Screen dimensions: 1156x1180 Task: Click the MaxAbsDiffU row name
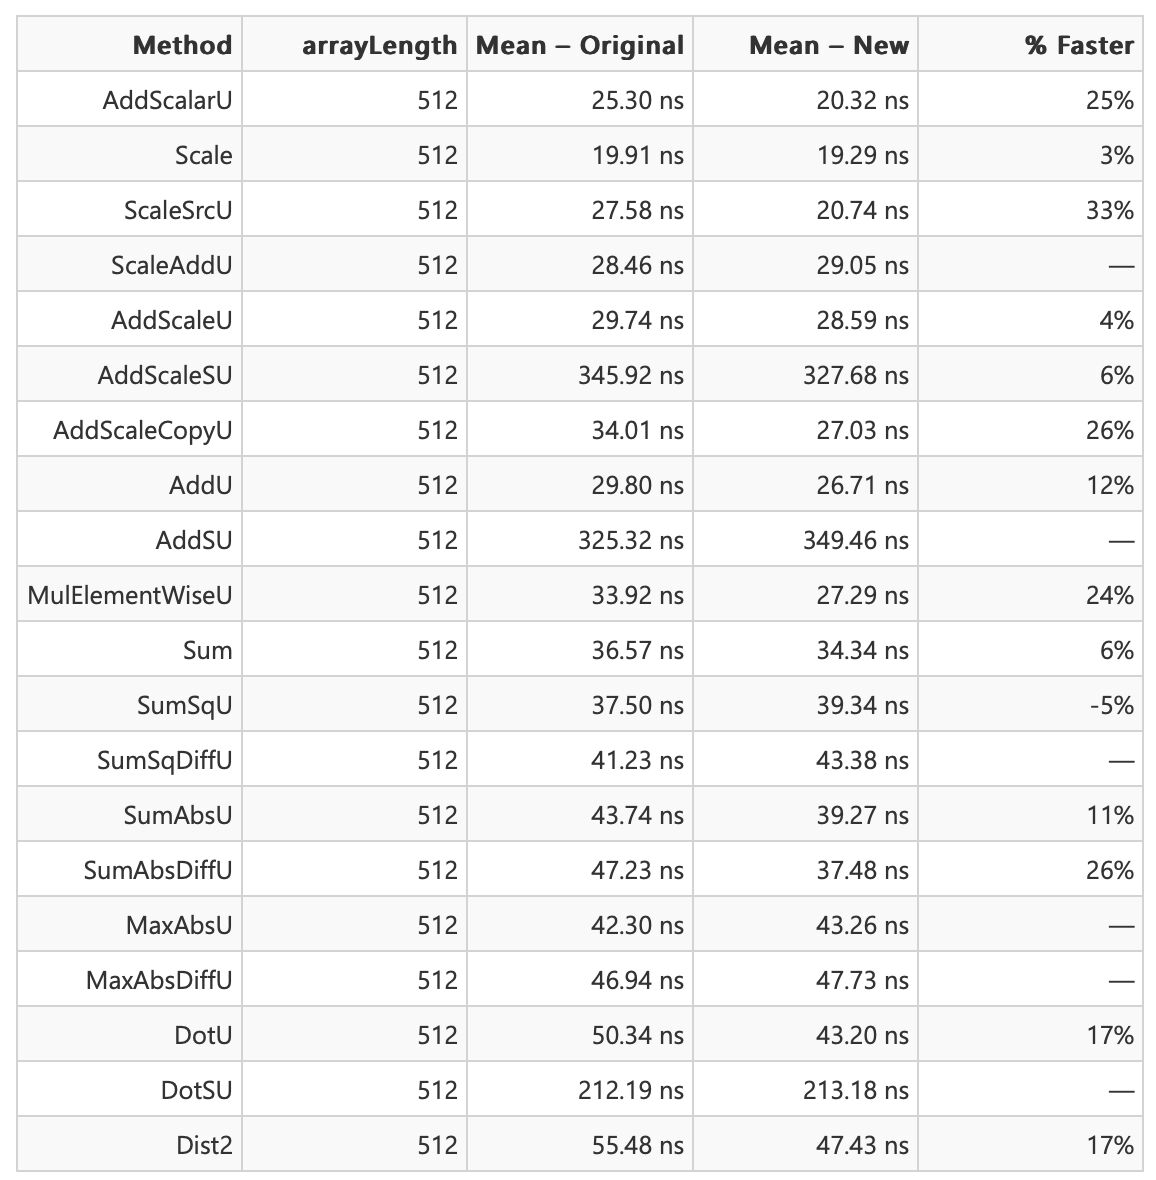(x=159, y=980)
